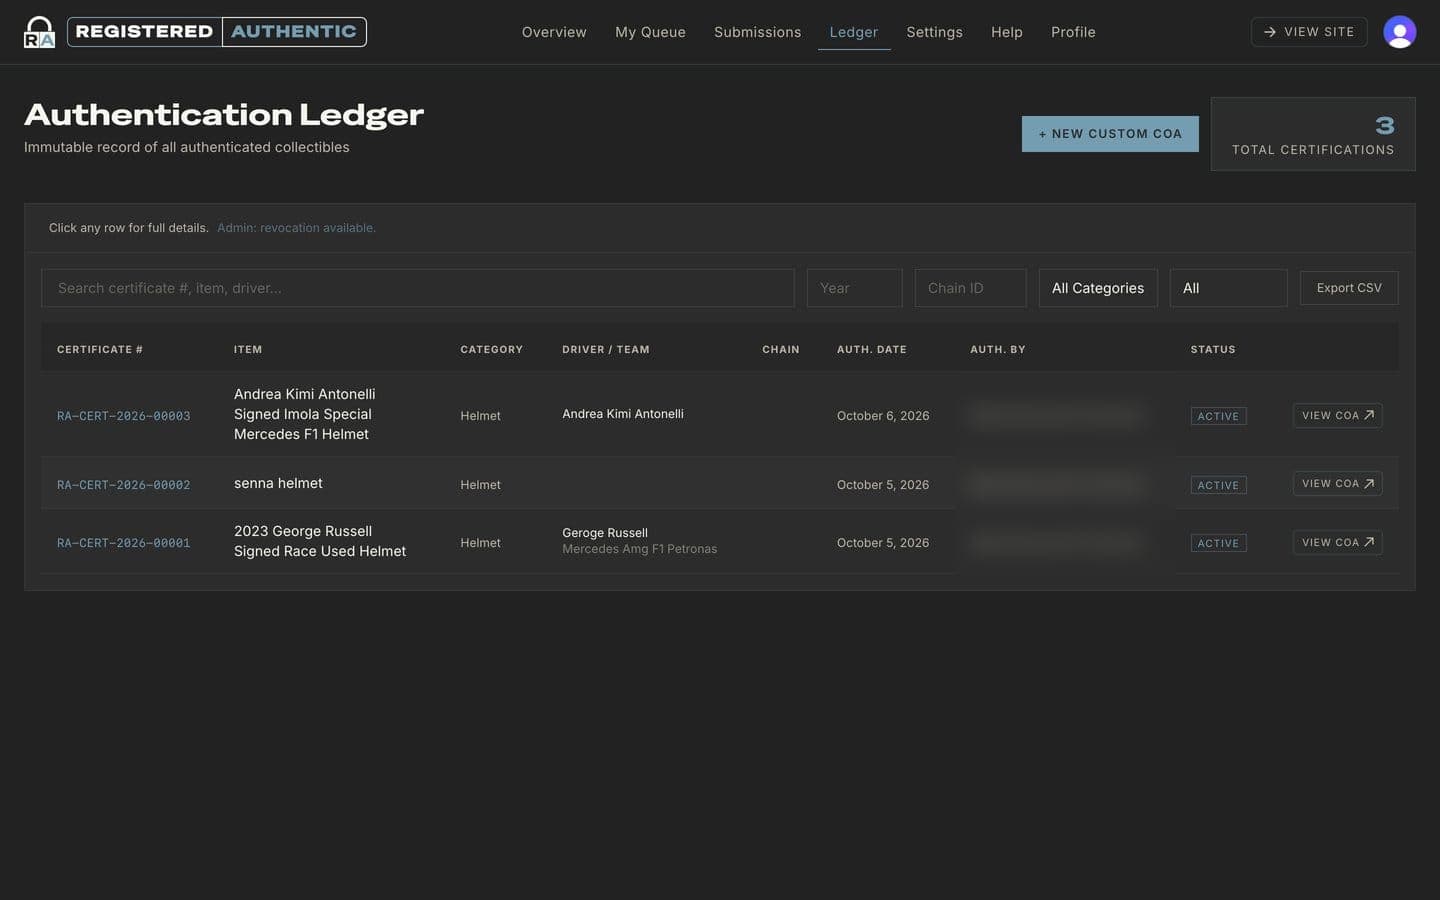The width and height of the screenshot is (1440, 900).
Task: Open the Overview navigation item
Action: click(554, 32)
